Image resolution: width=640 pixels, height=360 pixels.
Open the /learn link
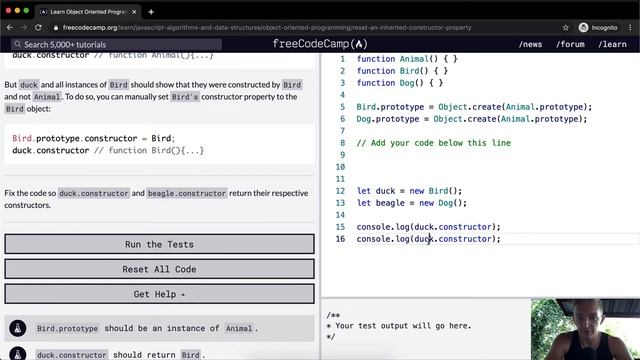[612, 44]
